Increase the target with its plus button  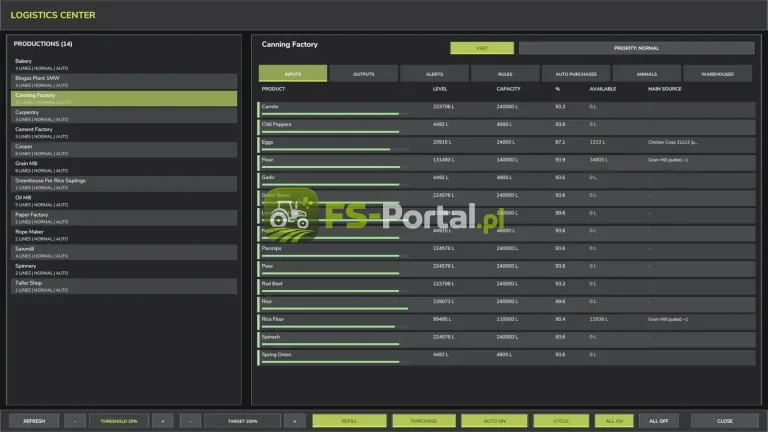294,421
